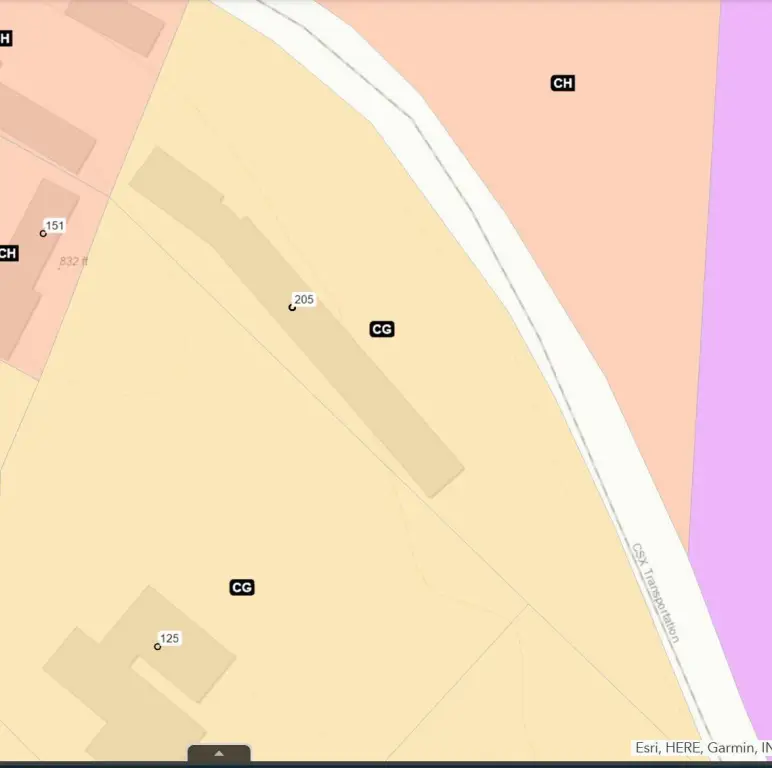
Task: Click the CG zoning badge near 205
Action: point(381,329)
